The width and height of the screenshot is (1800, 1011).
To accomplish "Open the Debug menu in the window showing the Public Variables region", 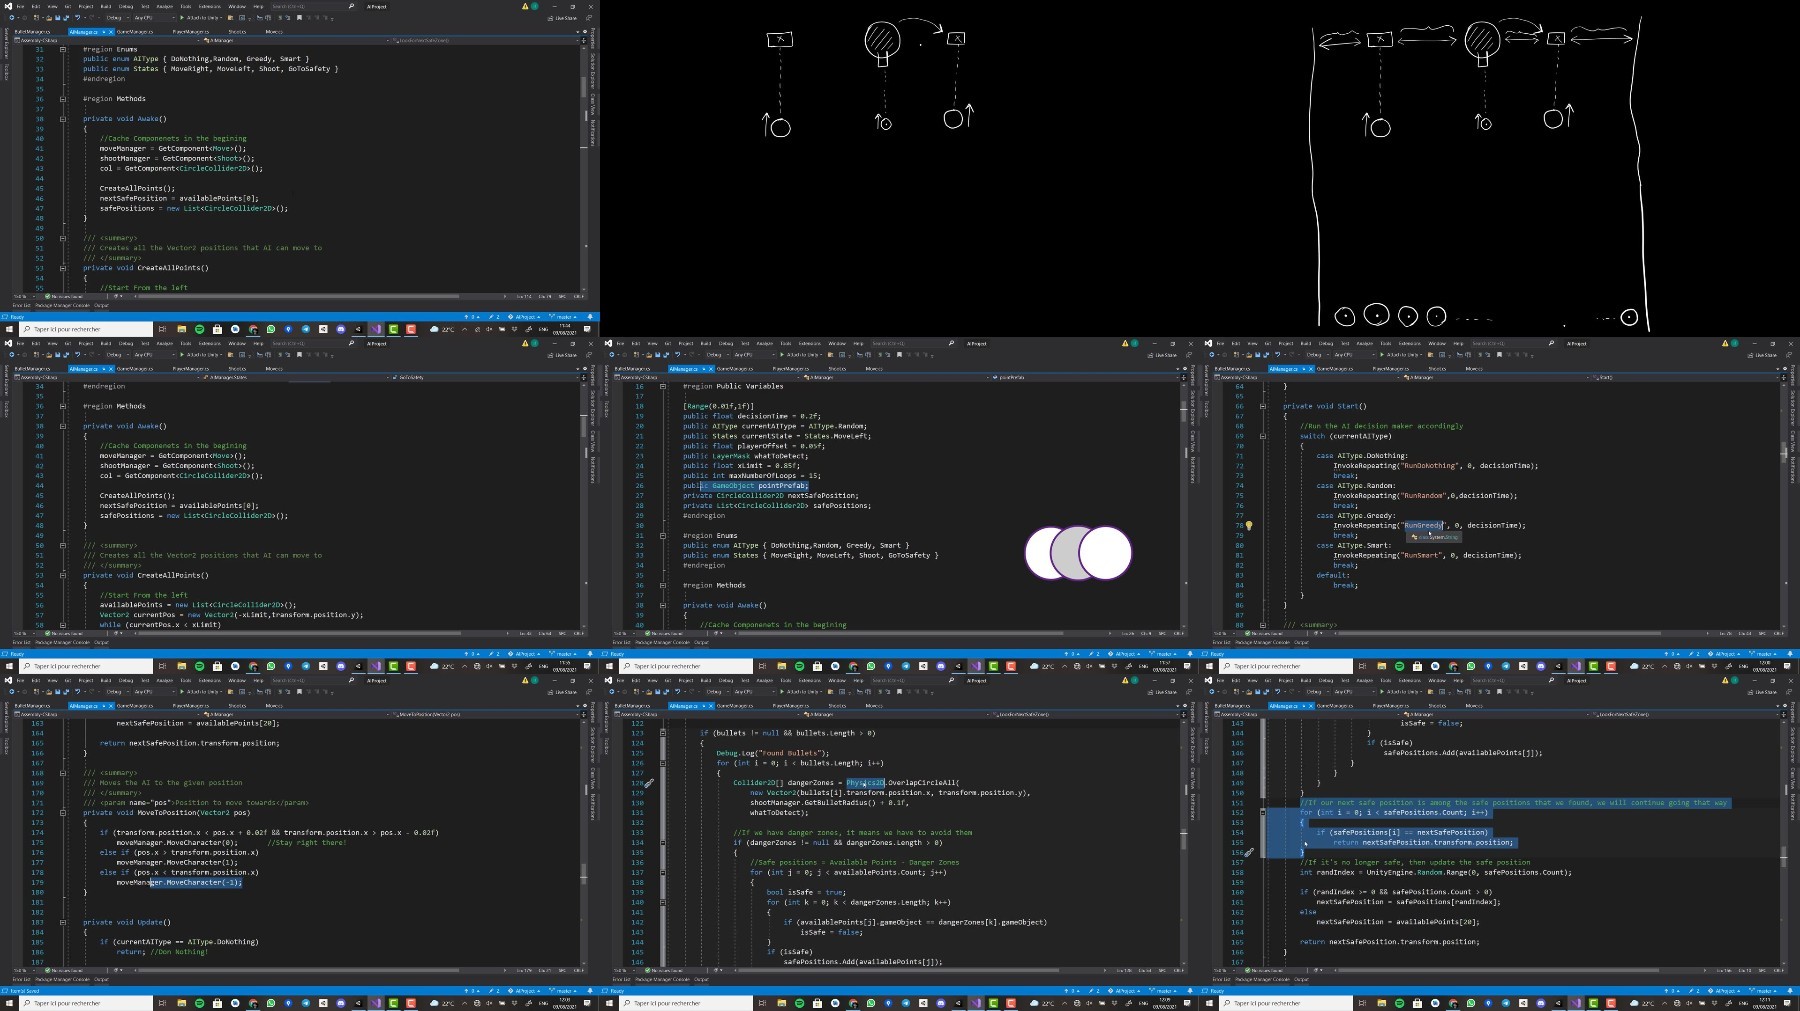I will [x=726, y=343].
